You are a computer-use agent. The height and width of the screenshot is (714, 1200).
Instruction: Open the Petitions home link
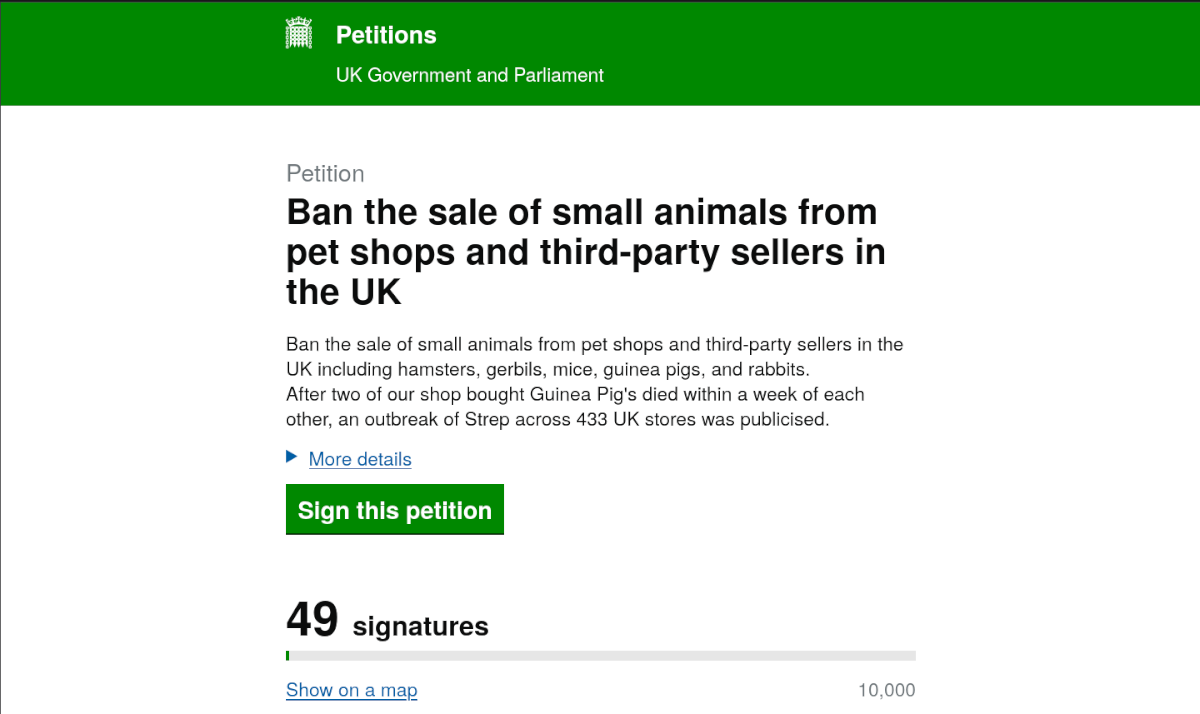pyautogui.click(x=386, y=35)
